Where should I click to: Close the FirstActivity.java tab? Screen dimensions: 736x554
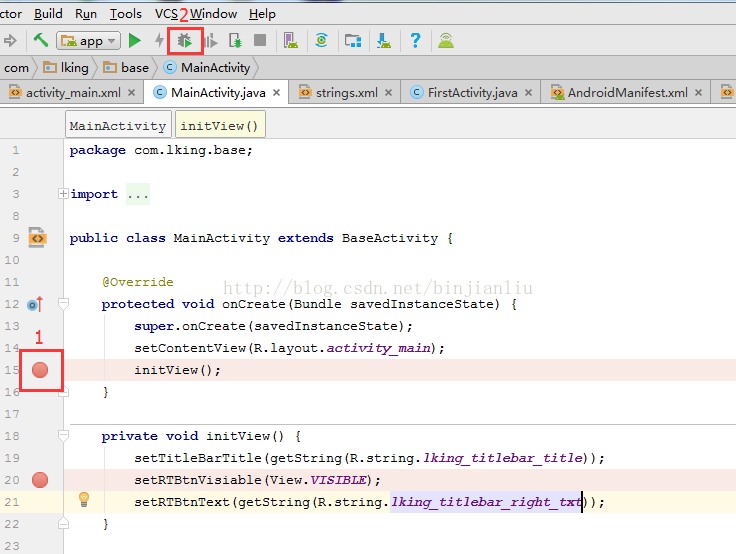click(529, 93)
